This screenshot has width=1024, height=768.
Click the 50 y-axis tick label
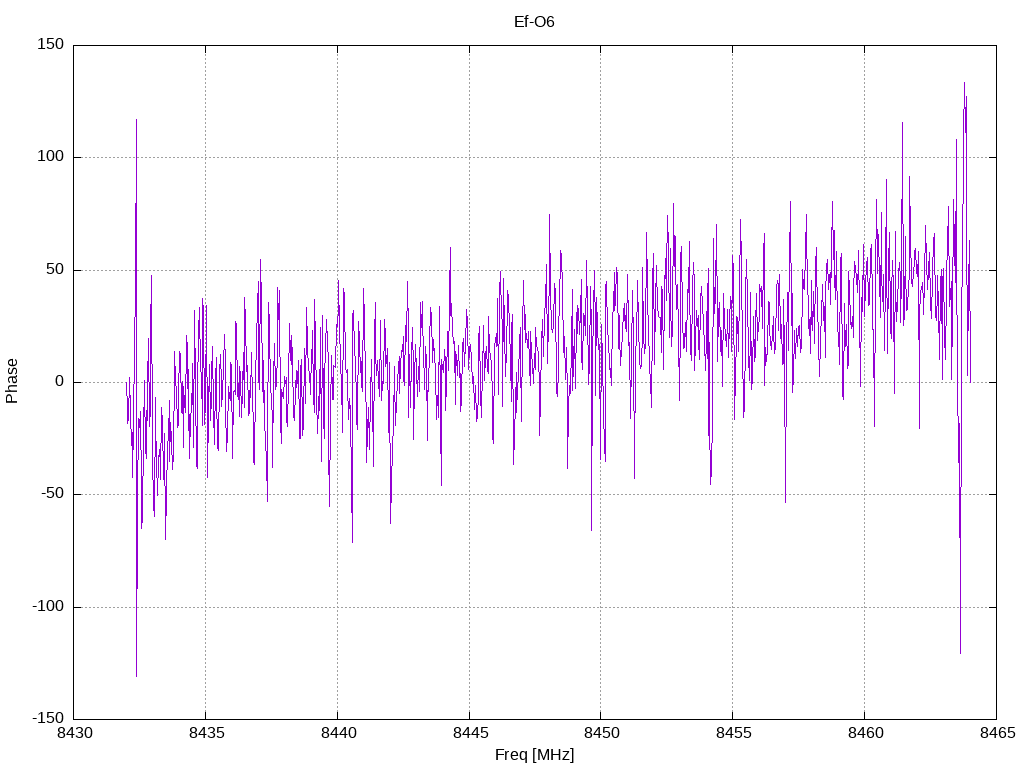coord(55,269)
